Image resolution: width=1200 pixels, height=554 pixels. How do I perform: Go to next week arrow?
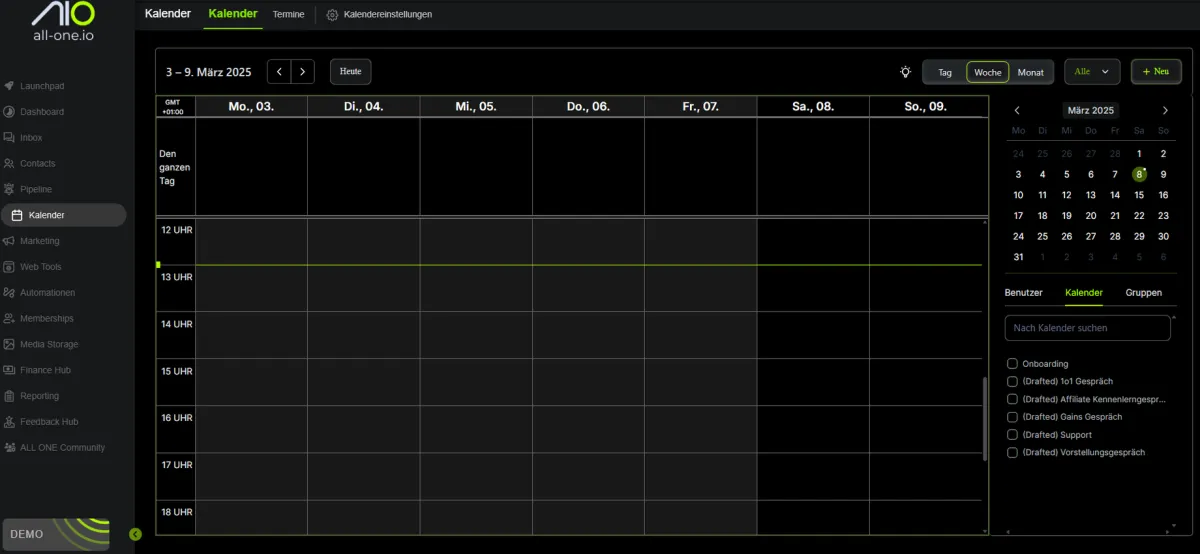[303, 72]
